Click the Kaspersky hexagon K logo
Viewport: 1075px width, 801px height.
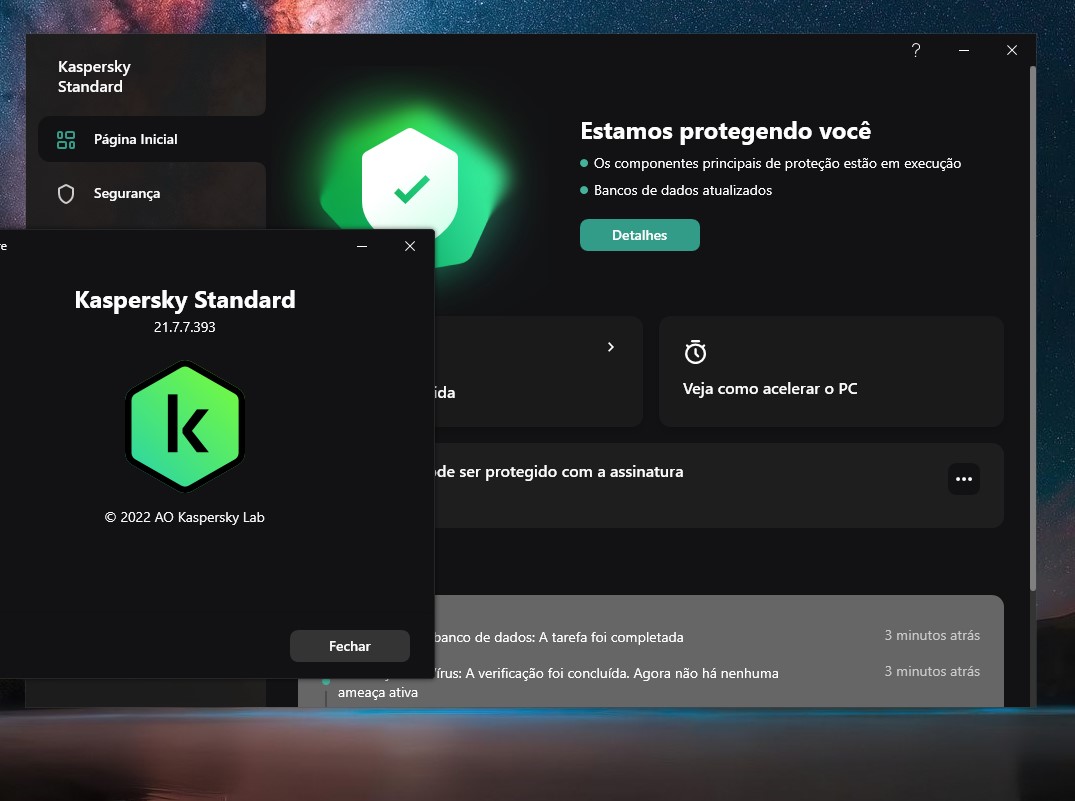[x=185, y=426]
